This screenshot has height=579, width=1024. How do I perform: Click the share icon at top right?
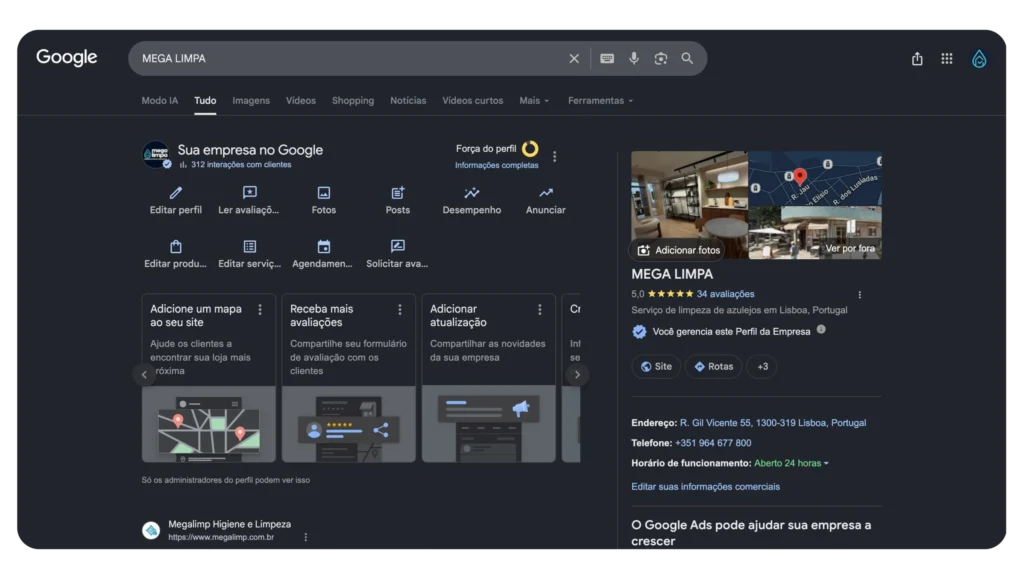917,59
